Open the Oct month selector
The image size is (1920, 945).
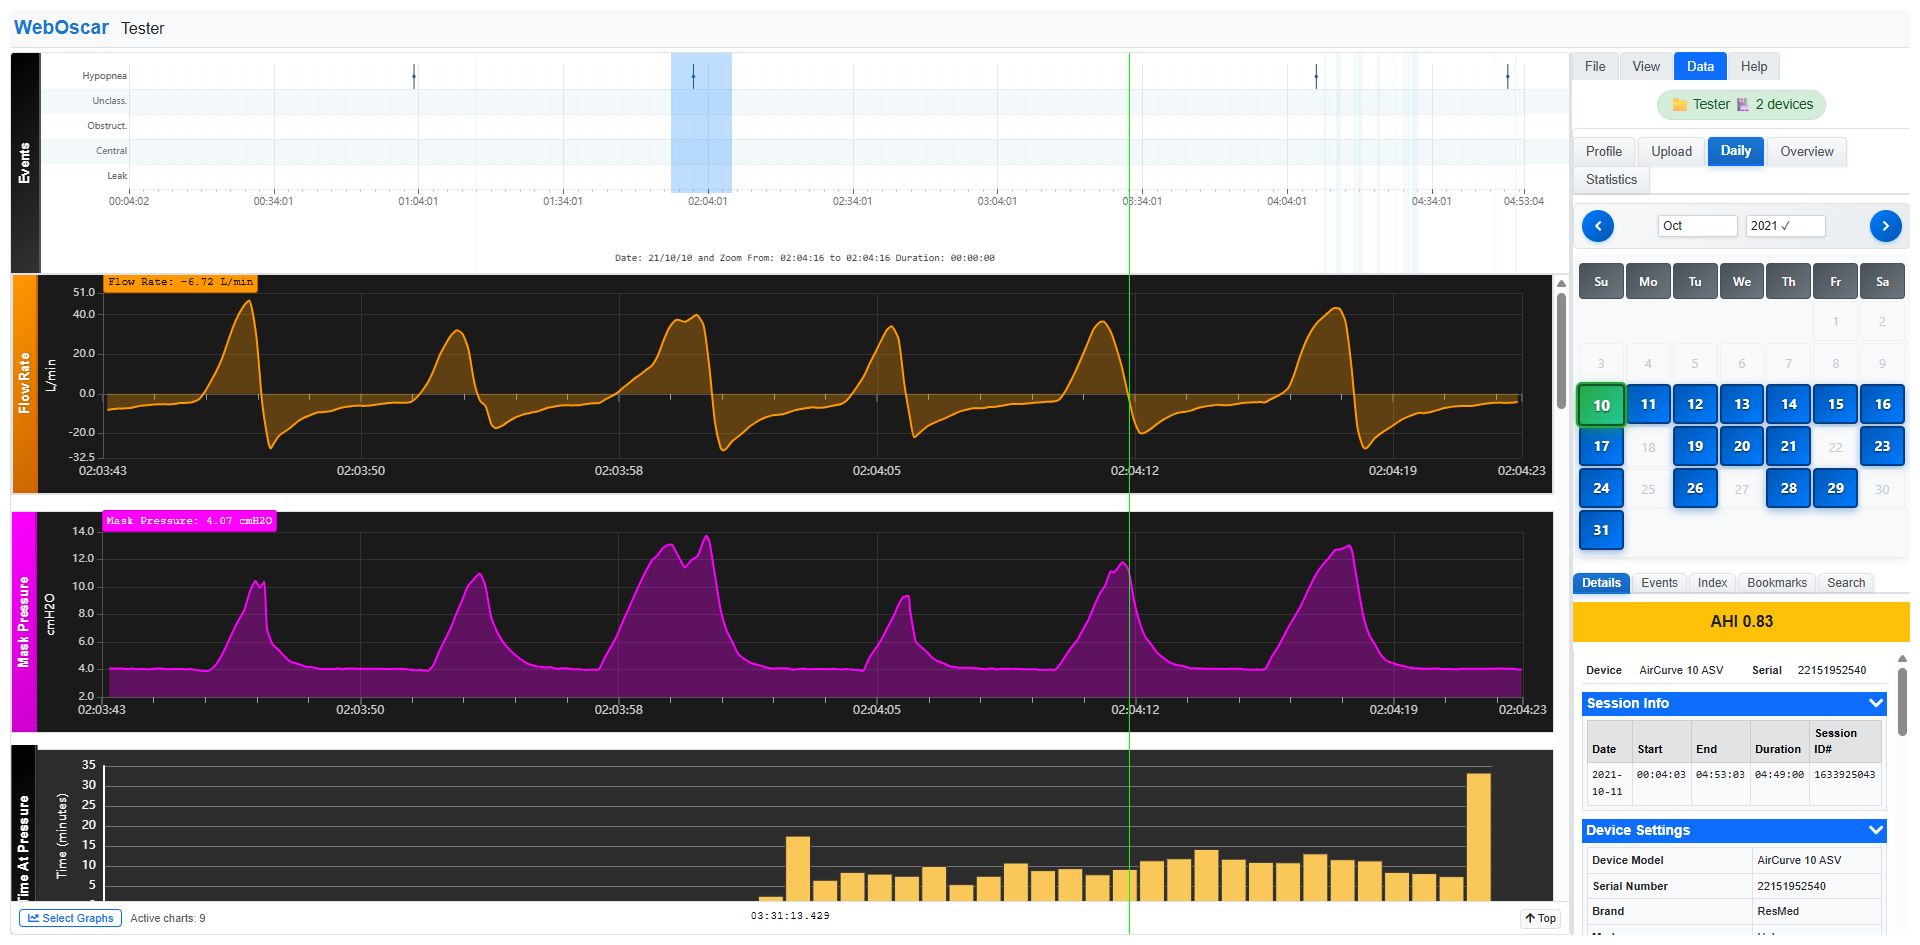(1696, 226)
